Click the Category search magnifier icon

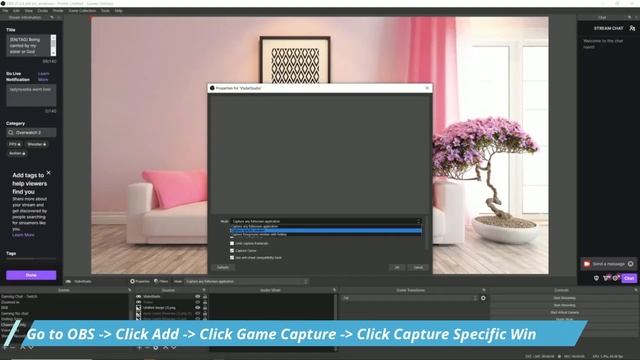[11, 133]
